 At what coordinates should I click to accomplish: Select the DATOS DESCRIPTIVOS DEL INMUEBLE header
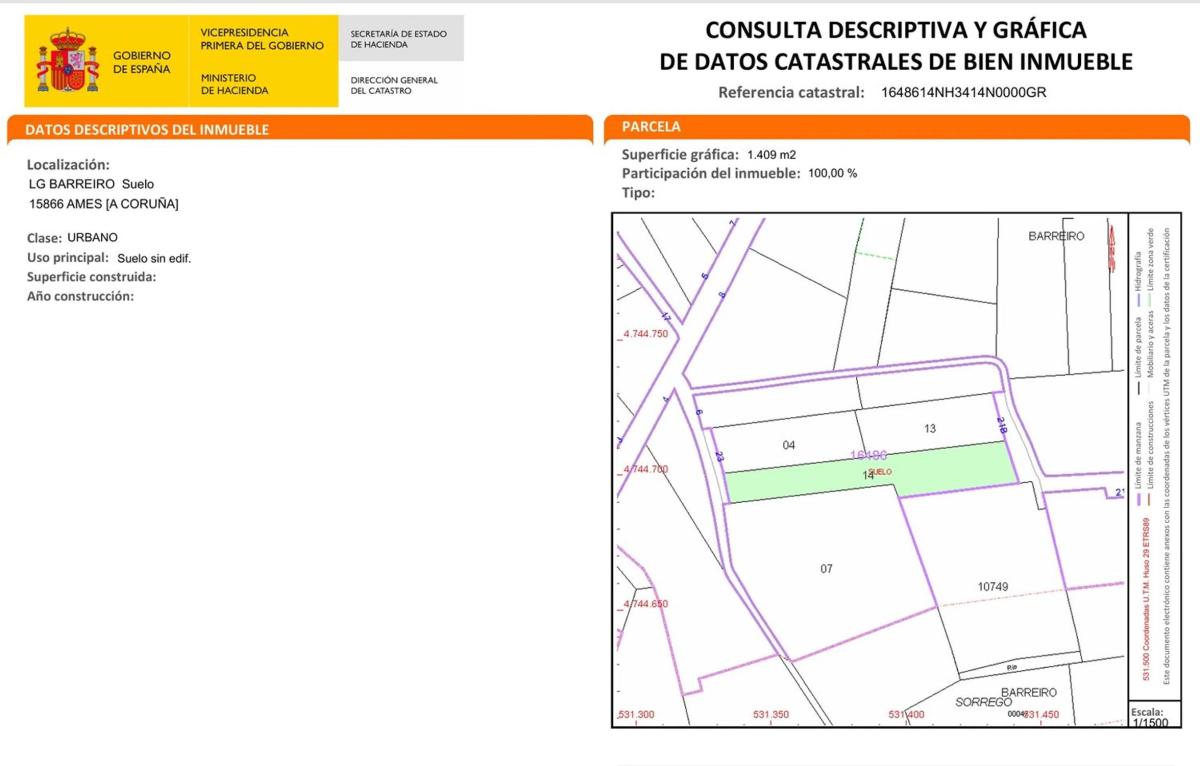[147, 130]
